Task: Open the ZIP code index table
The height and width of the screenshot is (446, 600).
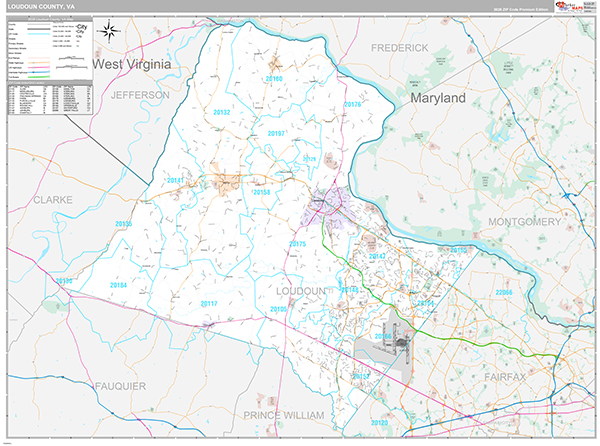Action: click(49, 100)
